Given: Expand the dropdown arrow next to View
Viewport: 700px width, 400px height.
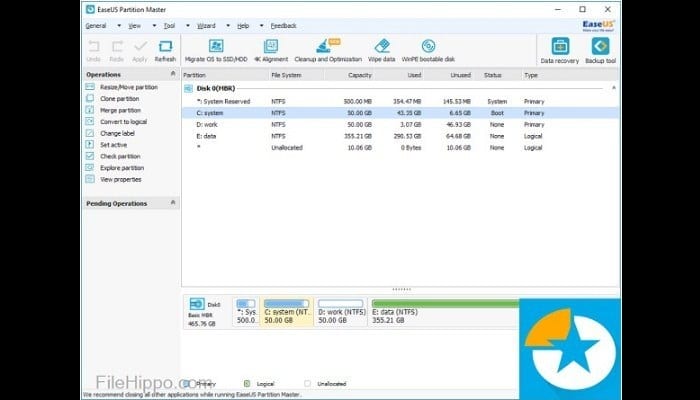Looking at the screenshot, I should tap(154, 26).
